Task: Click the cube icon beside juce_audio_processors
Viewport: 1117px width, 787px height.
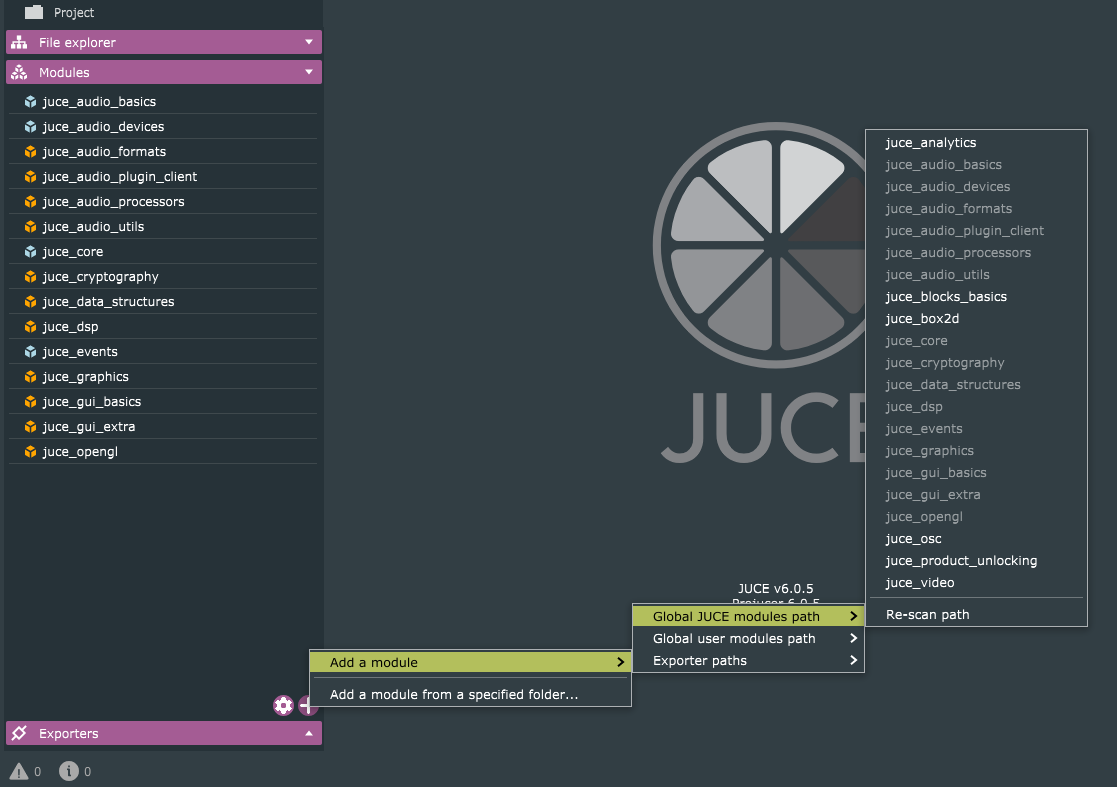Action: tap(30, 202)
